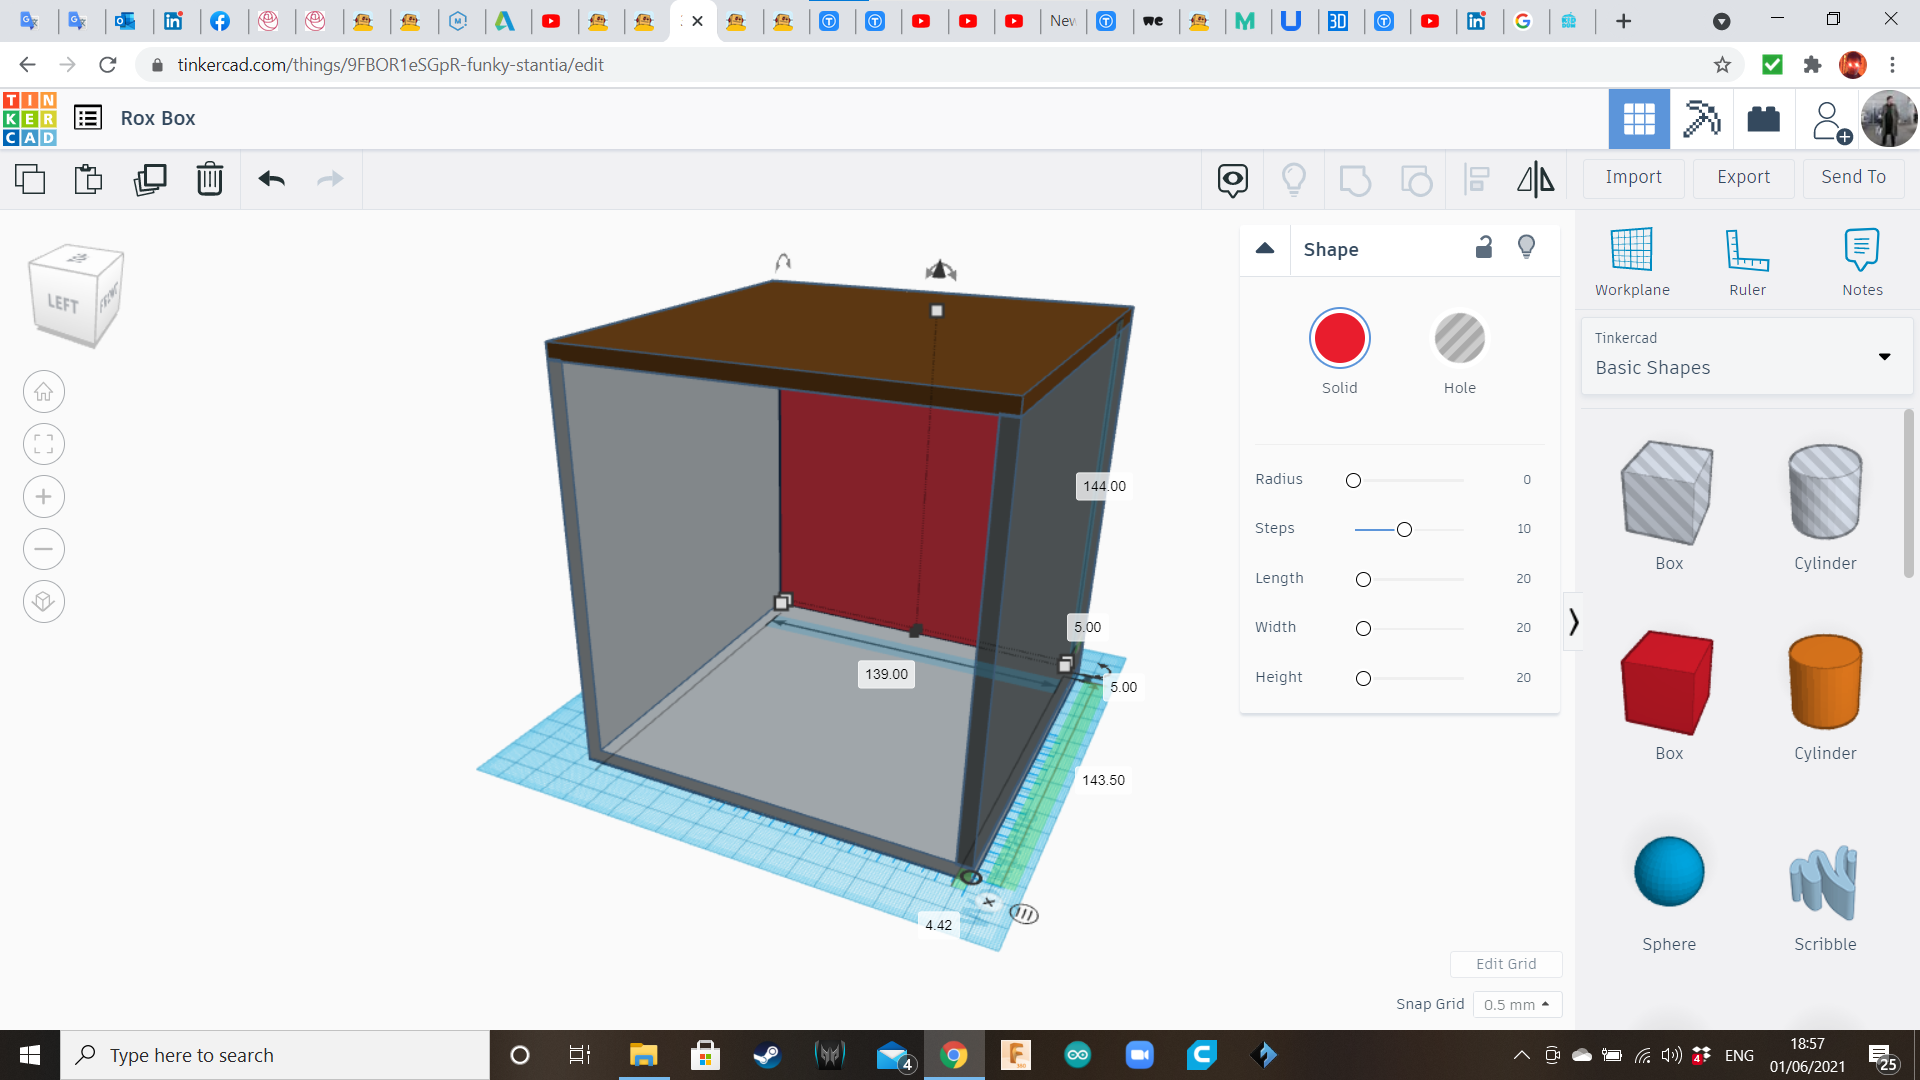Click the Undo arrow

point(271,179)
